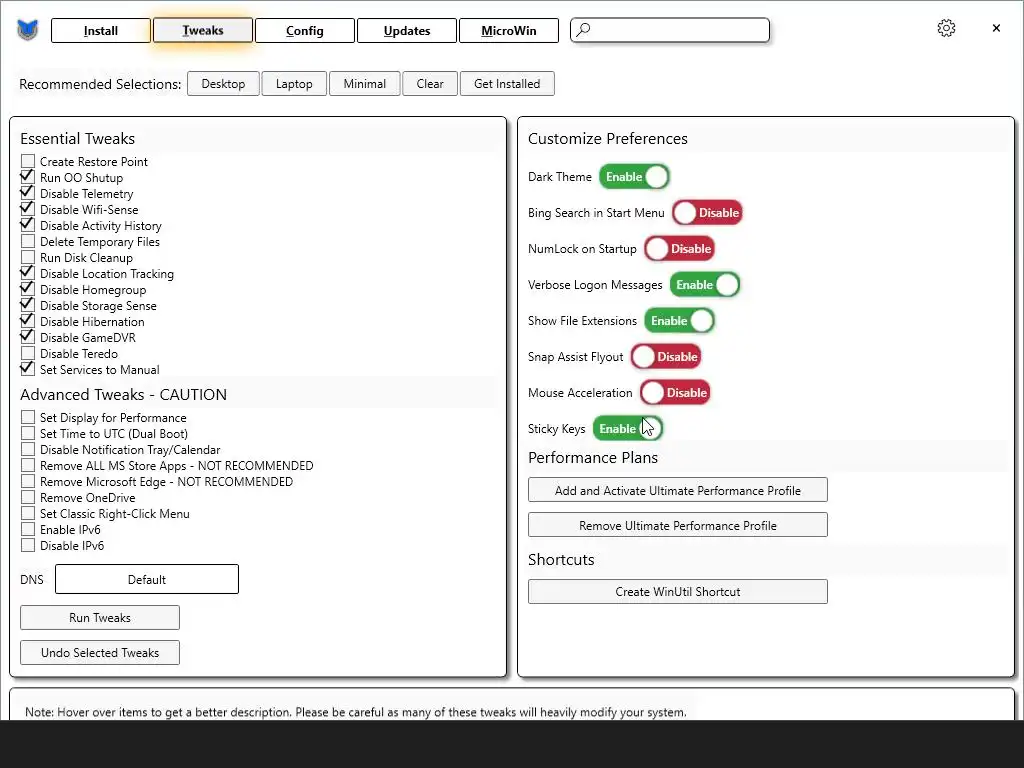Clear all selected tweaks

pos(430,84)
